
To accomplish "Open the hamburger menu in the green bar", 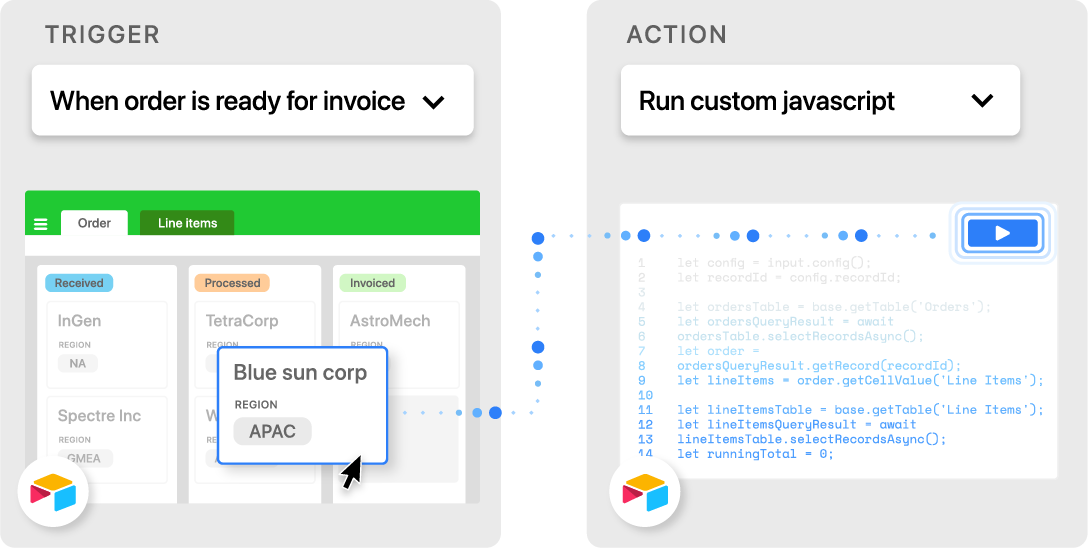I will (x=41, y=224).
